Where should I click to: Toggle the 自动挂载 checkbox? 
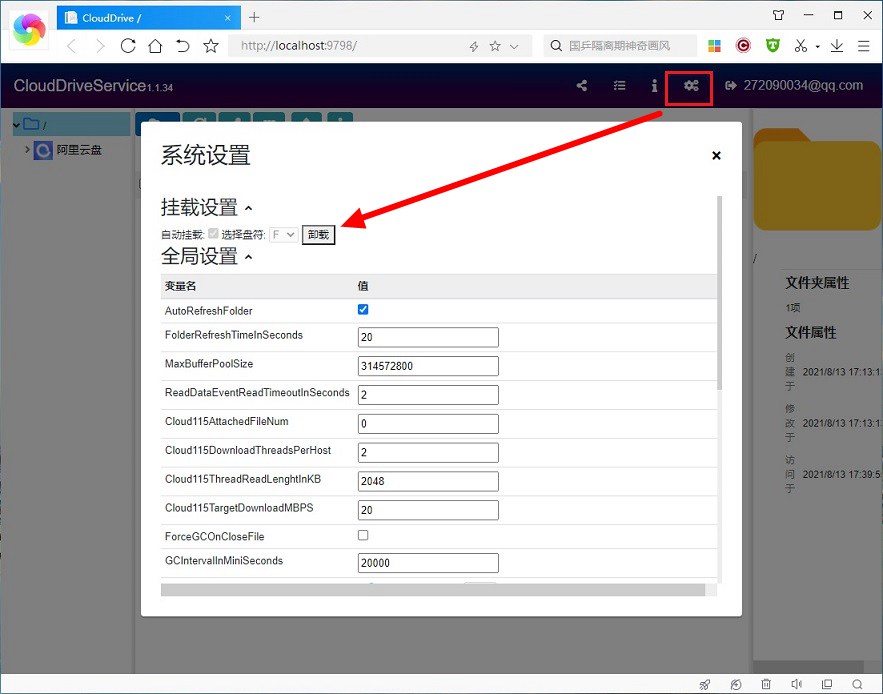point(213,233)
